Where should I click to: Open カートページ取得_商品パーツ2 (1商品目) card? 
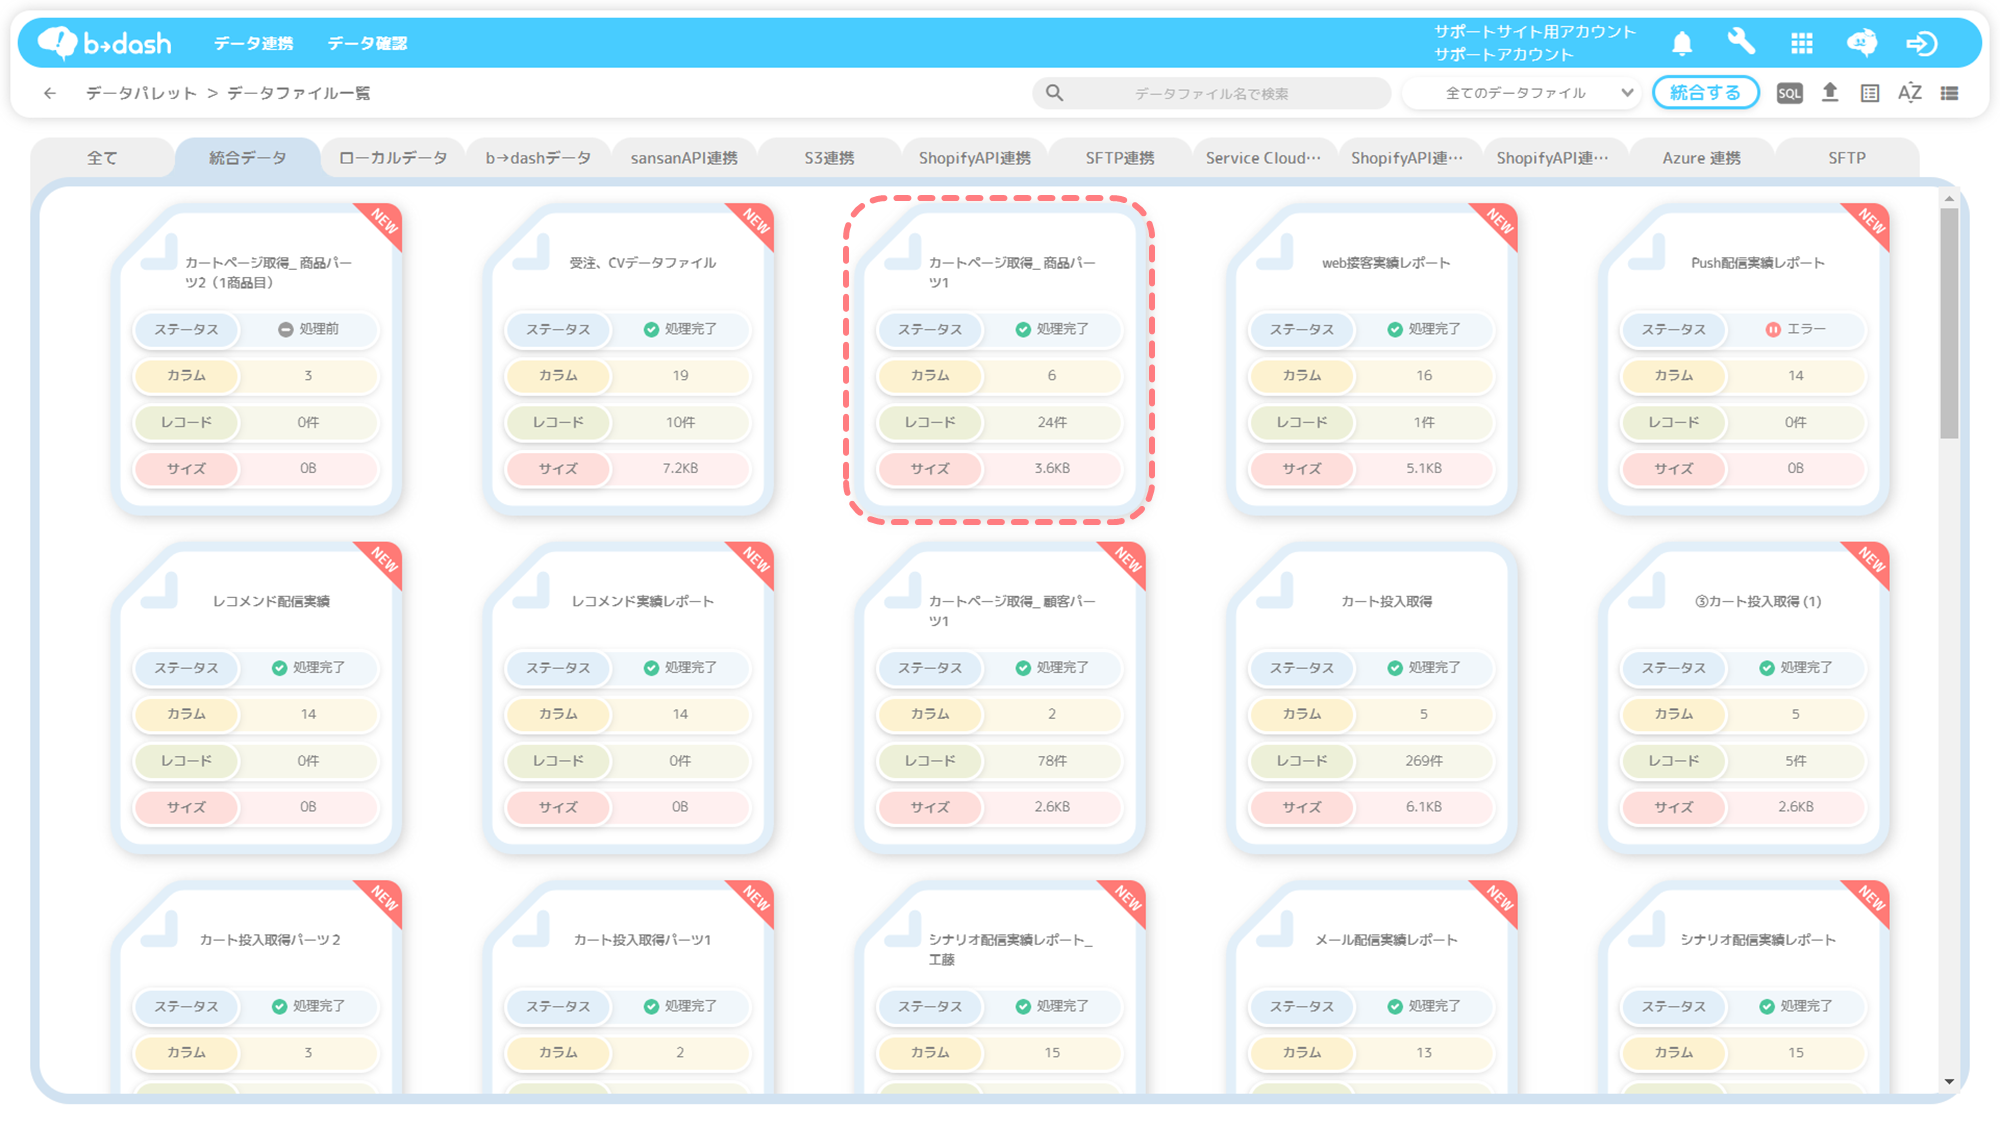(257, 359)
